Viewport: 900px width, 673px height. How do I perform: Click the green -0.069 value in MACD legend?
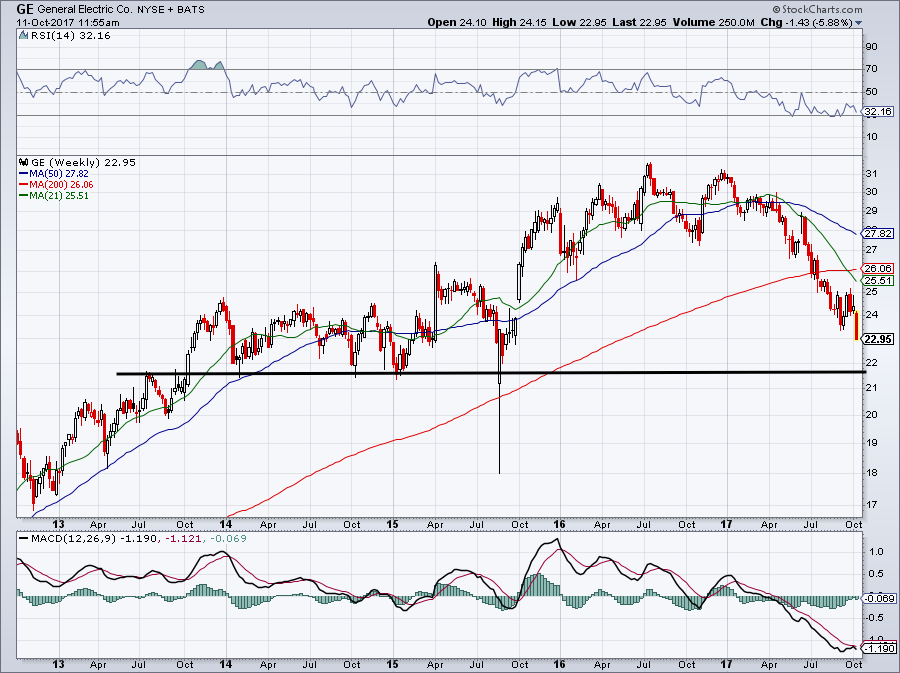point(228,539)
